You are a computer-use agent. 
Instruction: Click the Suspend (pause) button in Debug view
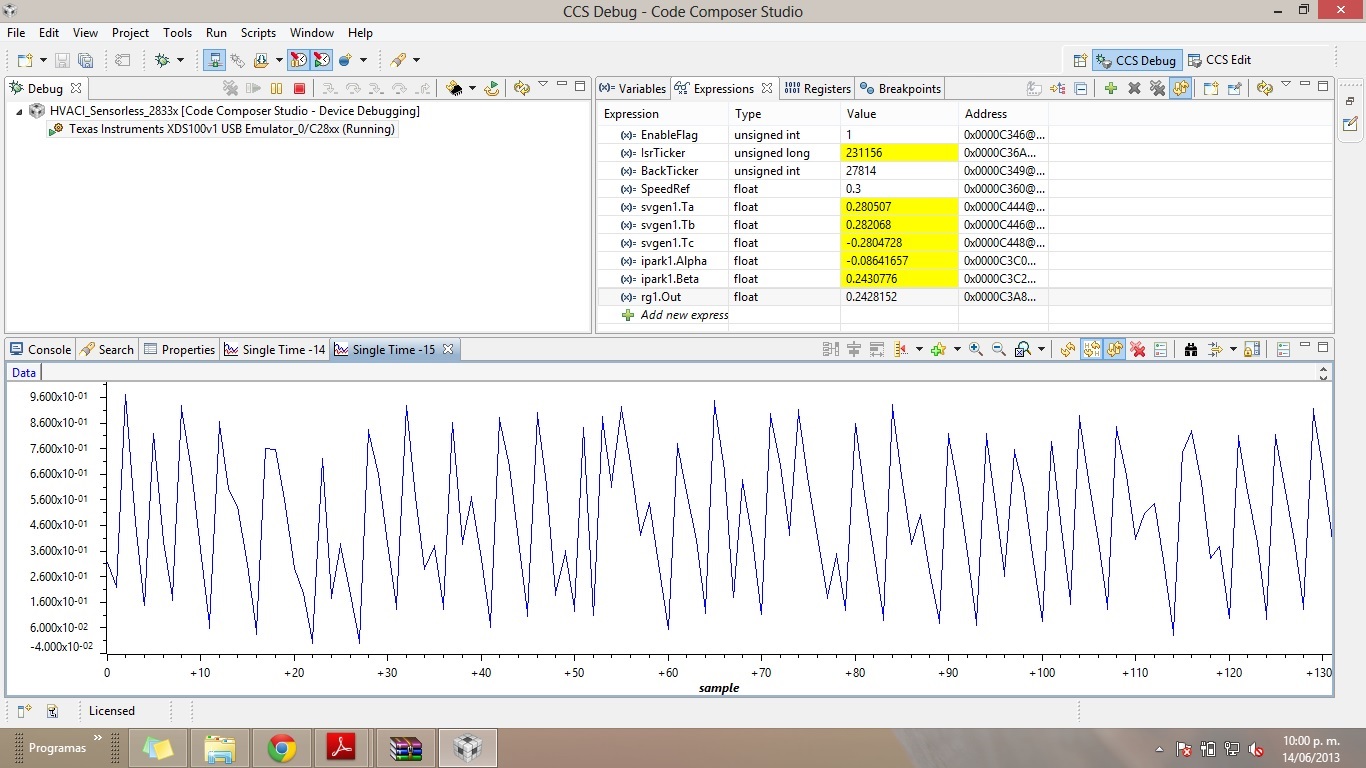(277, 89)
